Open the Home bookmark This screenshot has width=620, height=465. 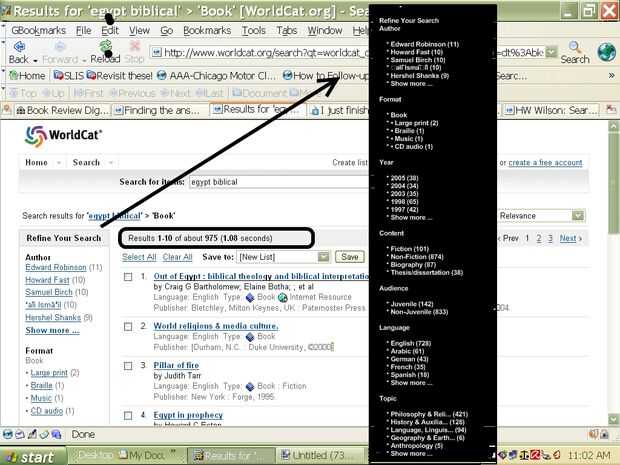tap(27, 76)
